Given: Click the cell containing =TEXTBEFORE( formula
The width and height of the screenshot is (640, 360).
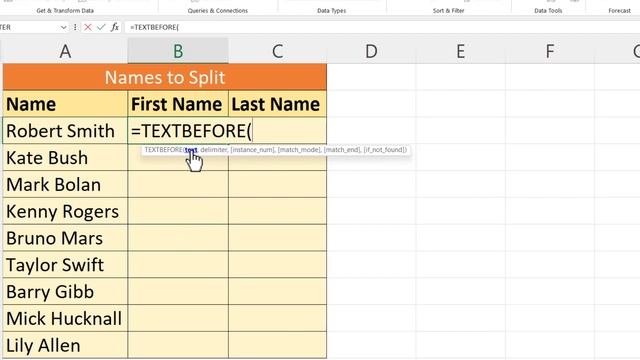Looking at the screenshot, I should click(178, 131).
